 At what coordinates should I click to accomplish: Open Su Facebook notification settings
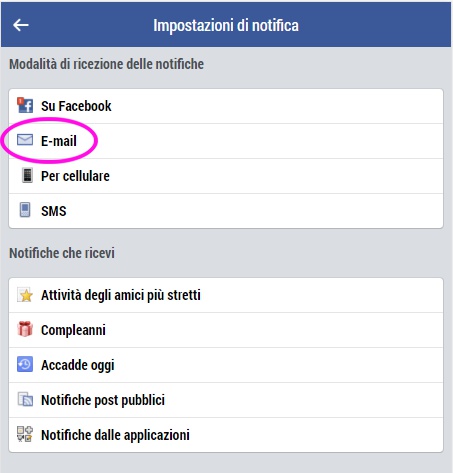[x=226, y=106]
